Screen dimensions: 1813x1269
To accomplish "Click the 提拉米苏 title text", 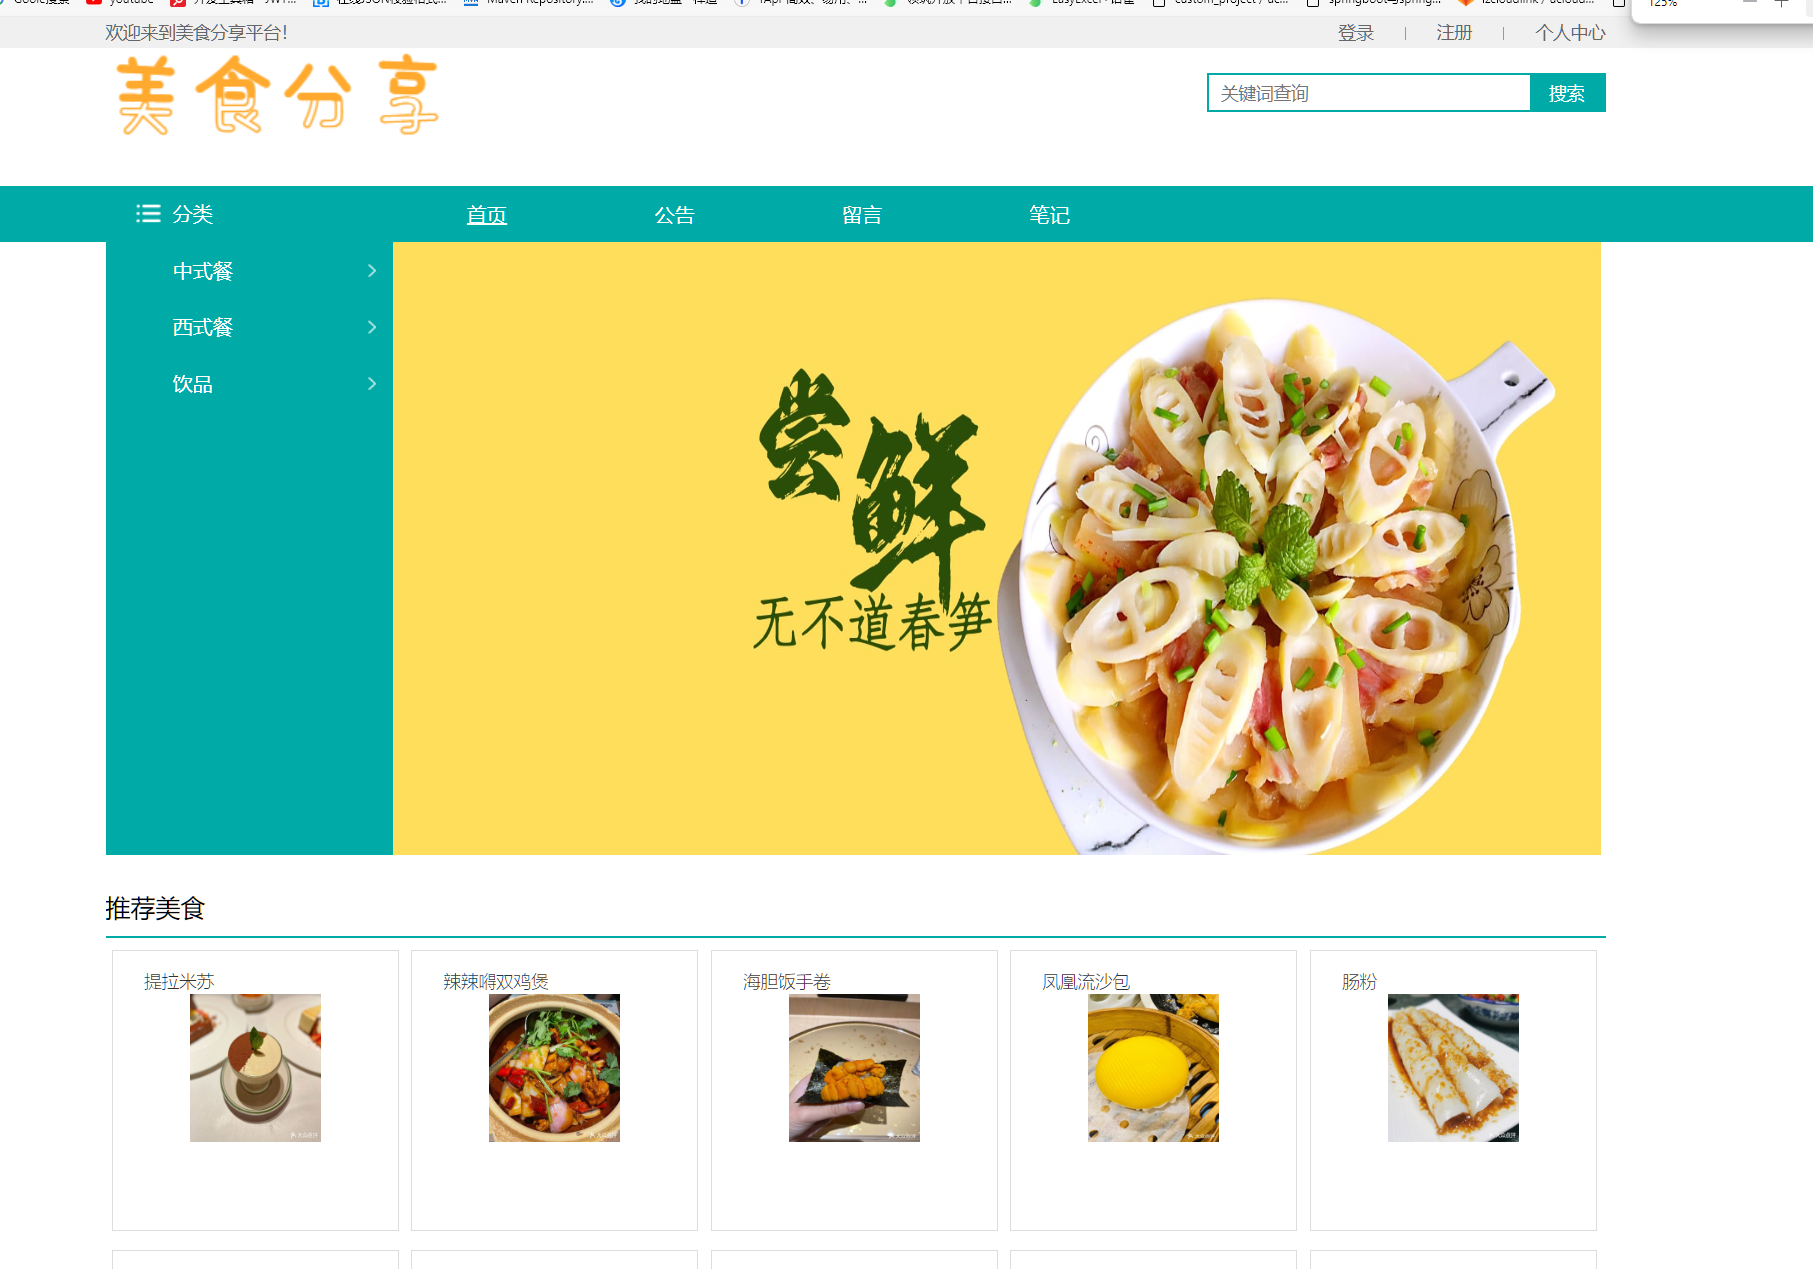I will (x=179, y=982).
